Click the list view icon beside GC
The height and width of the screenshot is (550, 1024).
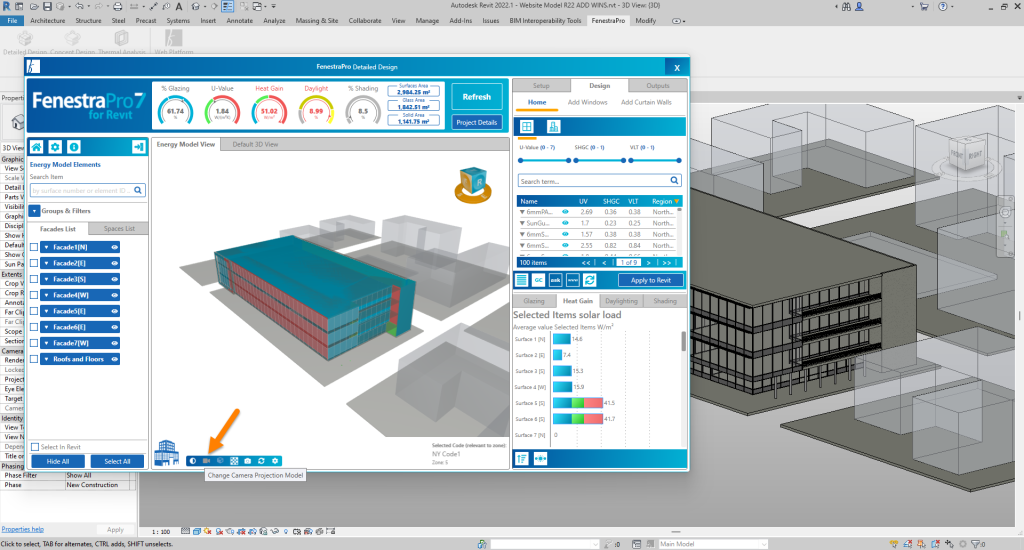click(521, 280)
